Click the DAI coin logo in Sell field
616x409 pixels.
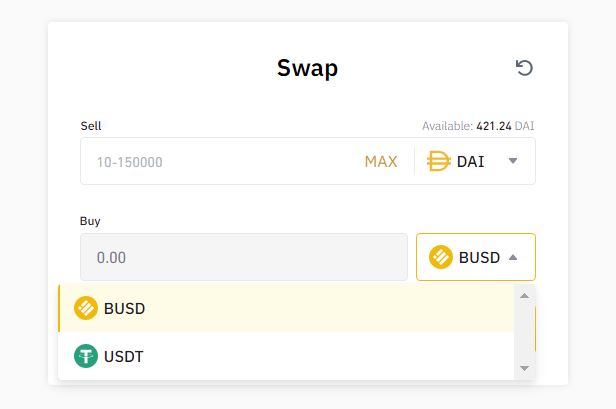click(x=439, y=161)
